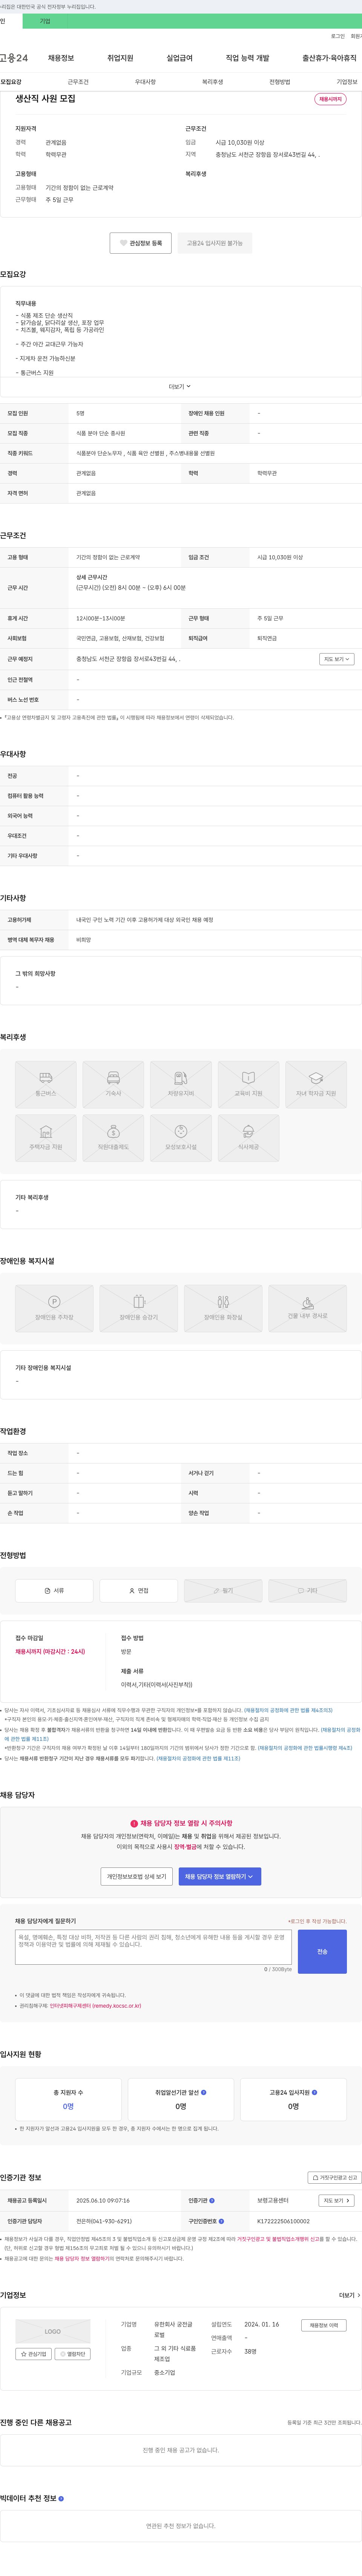This screenshot has height=2576, width=362.
Task: Select the 면접 screening method box
Action: (139, 1590)
